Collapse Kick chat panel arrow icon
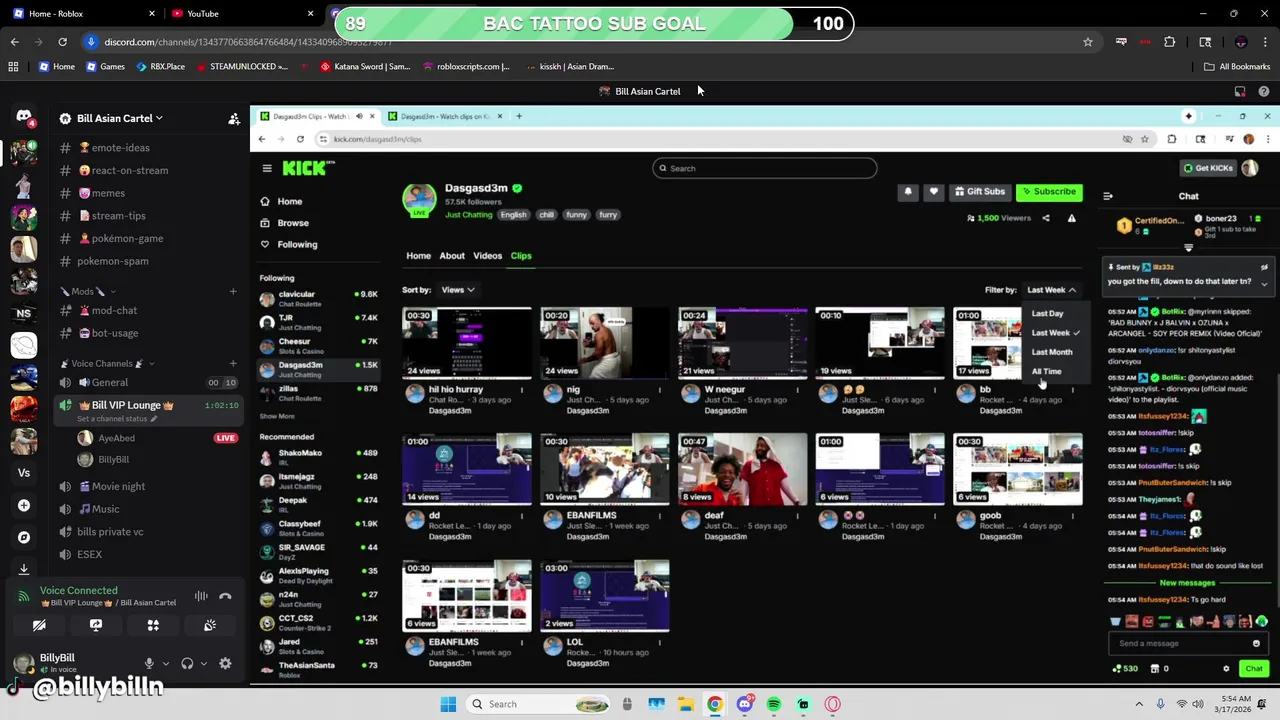The image size is (1280, 720). click(x=1108, y=196)
